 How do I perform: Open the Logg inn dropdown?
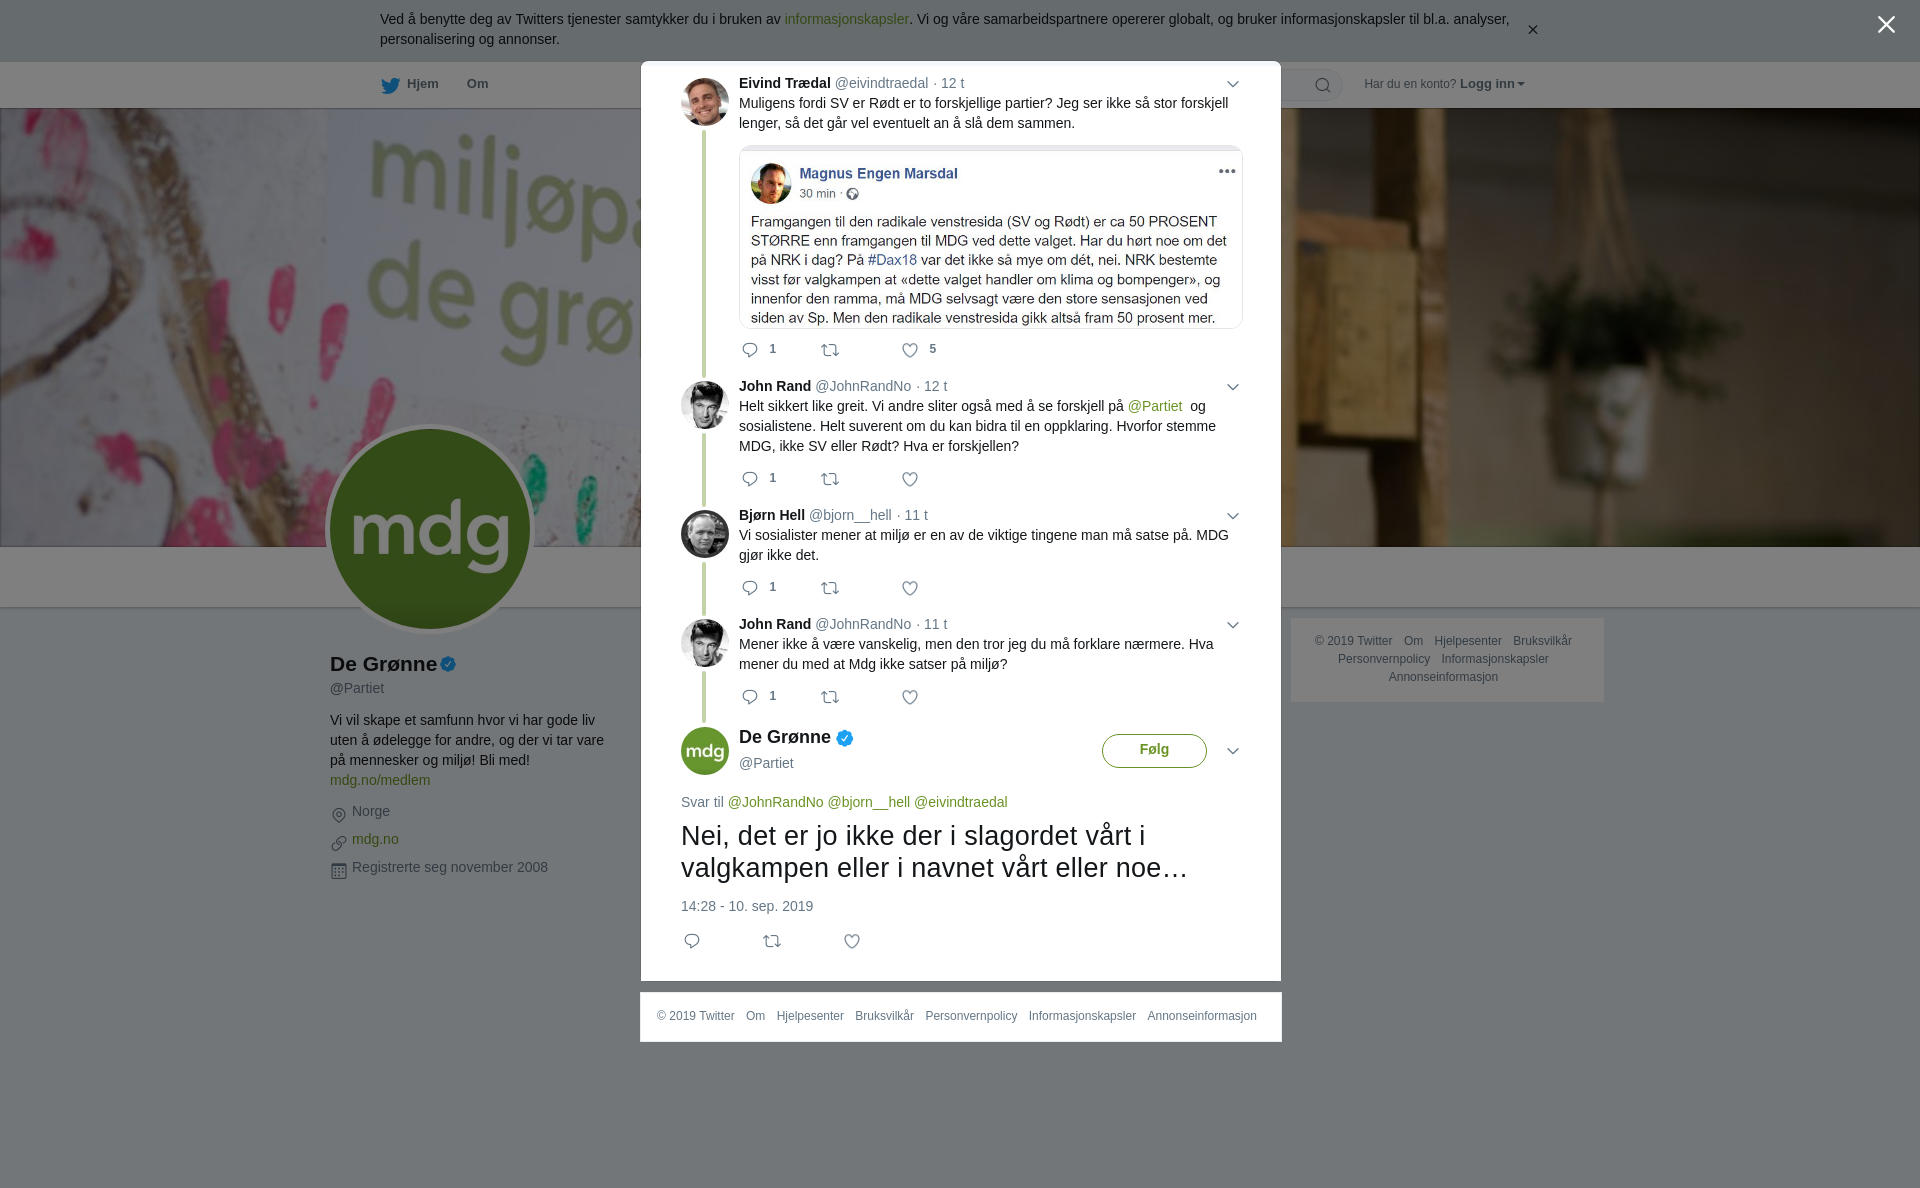(x=1492, y=84)
